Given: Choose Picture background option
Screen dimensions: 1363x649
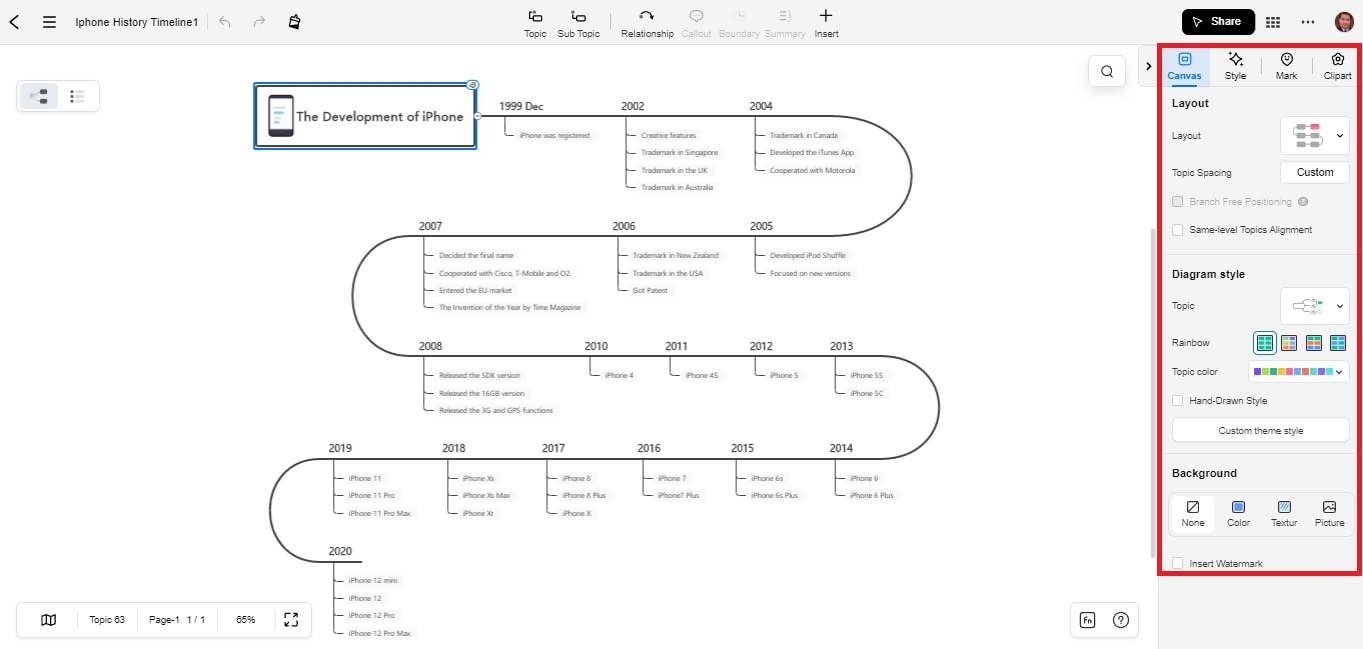Looking at the screenshot, I should (1329, 514).
